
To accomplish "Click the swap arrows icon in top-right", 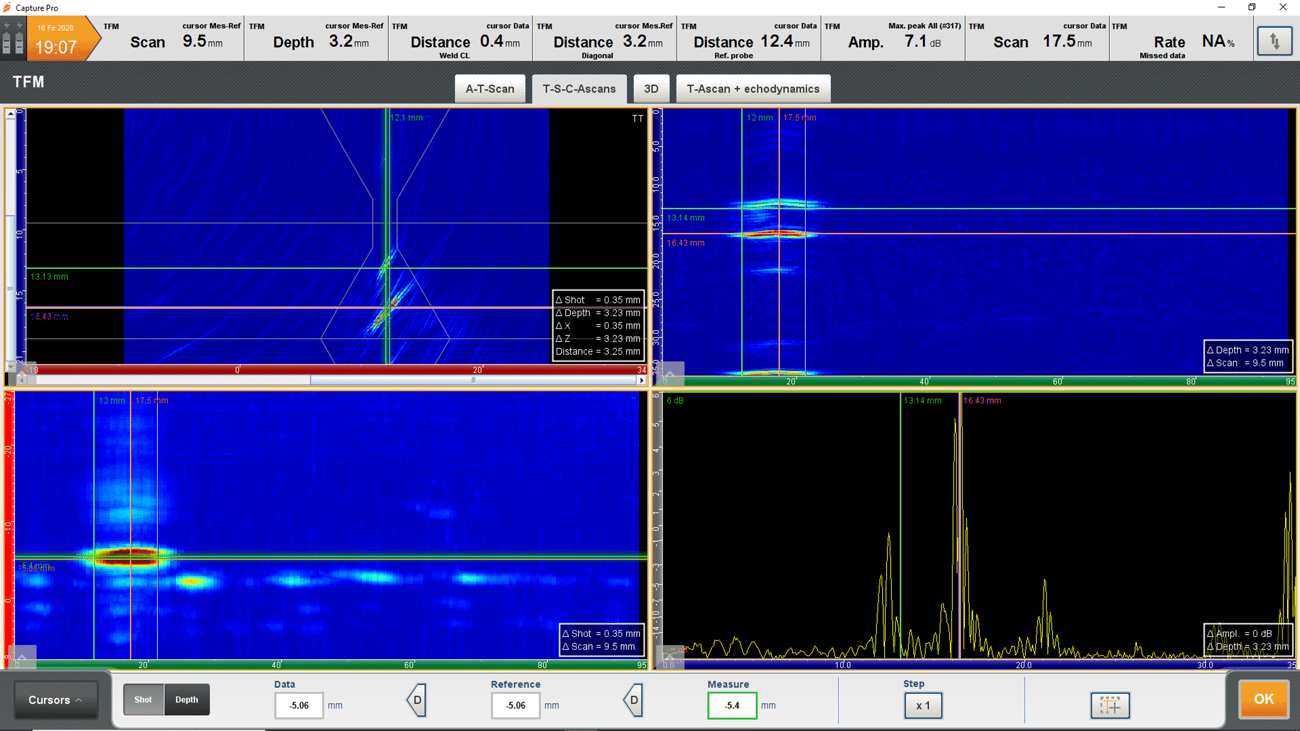I will click(x=1274, y=41).
